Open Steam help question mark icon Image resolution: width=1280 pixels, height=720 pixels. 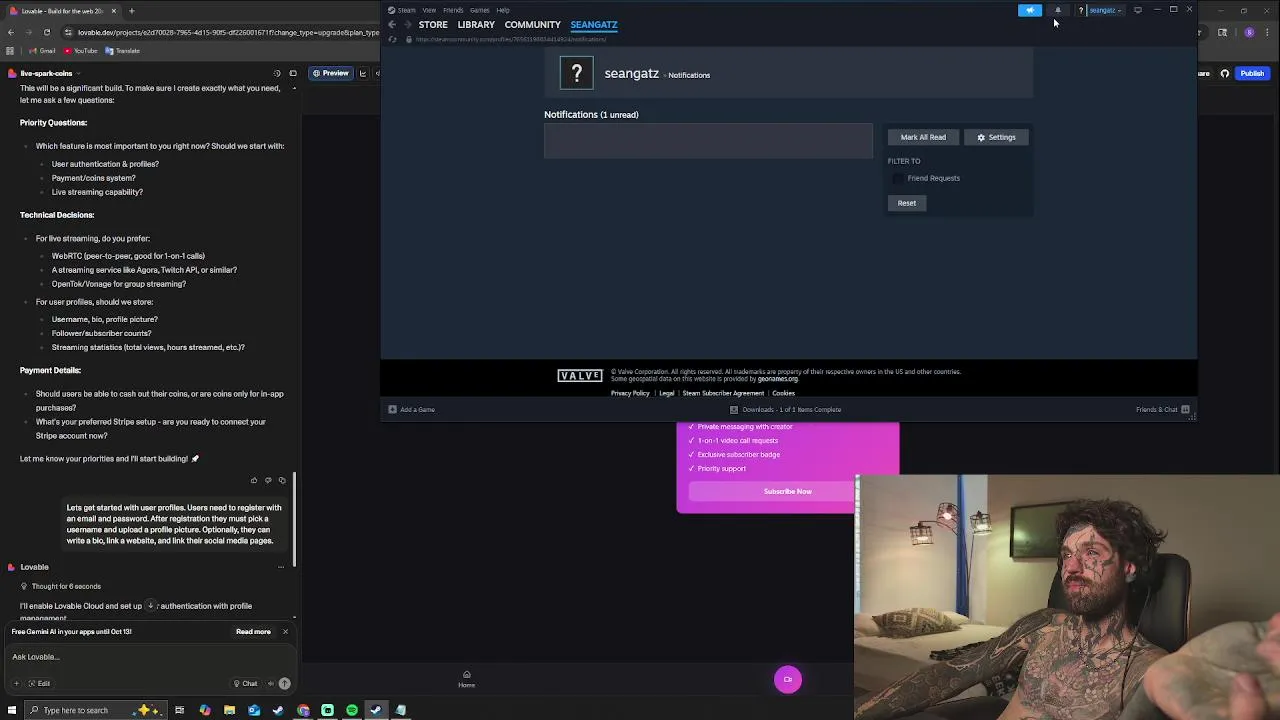(1081, 10)
